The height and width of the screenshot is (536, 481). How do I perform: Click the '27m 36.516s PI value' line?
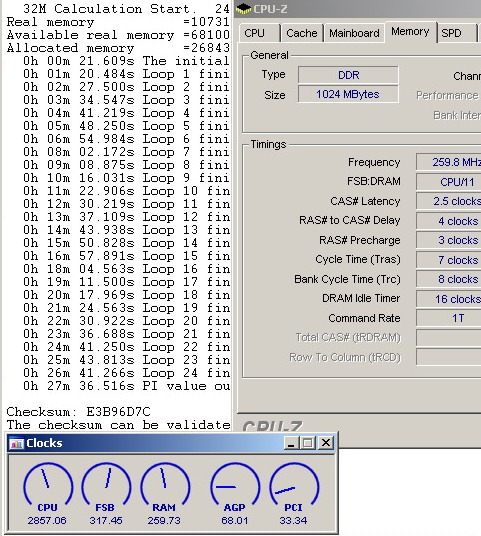(126, 386)
